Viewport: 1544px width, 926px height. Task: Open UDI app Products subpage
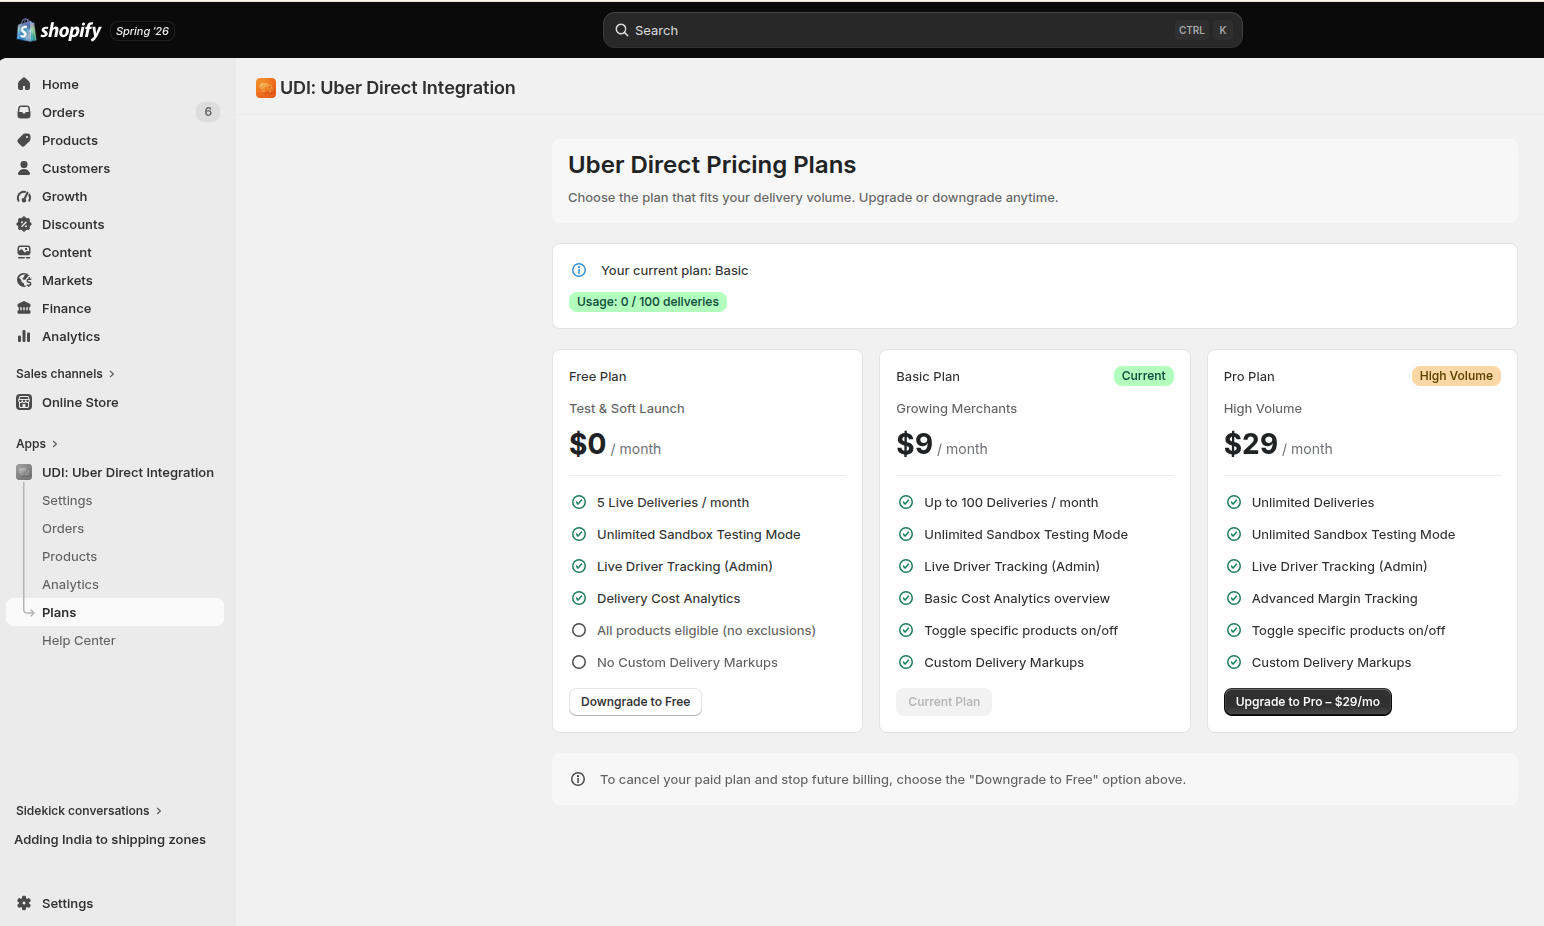[70, 556]
